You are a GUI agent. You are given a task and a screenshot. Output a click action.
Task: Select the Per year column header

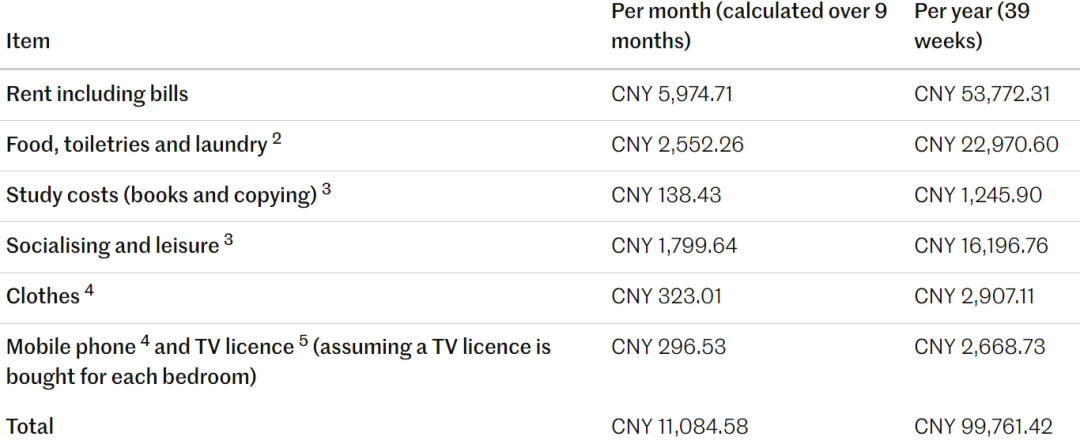click(x=972, y=26)
